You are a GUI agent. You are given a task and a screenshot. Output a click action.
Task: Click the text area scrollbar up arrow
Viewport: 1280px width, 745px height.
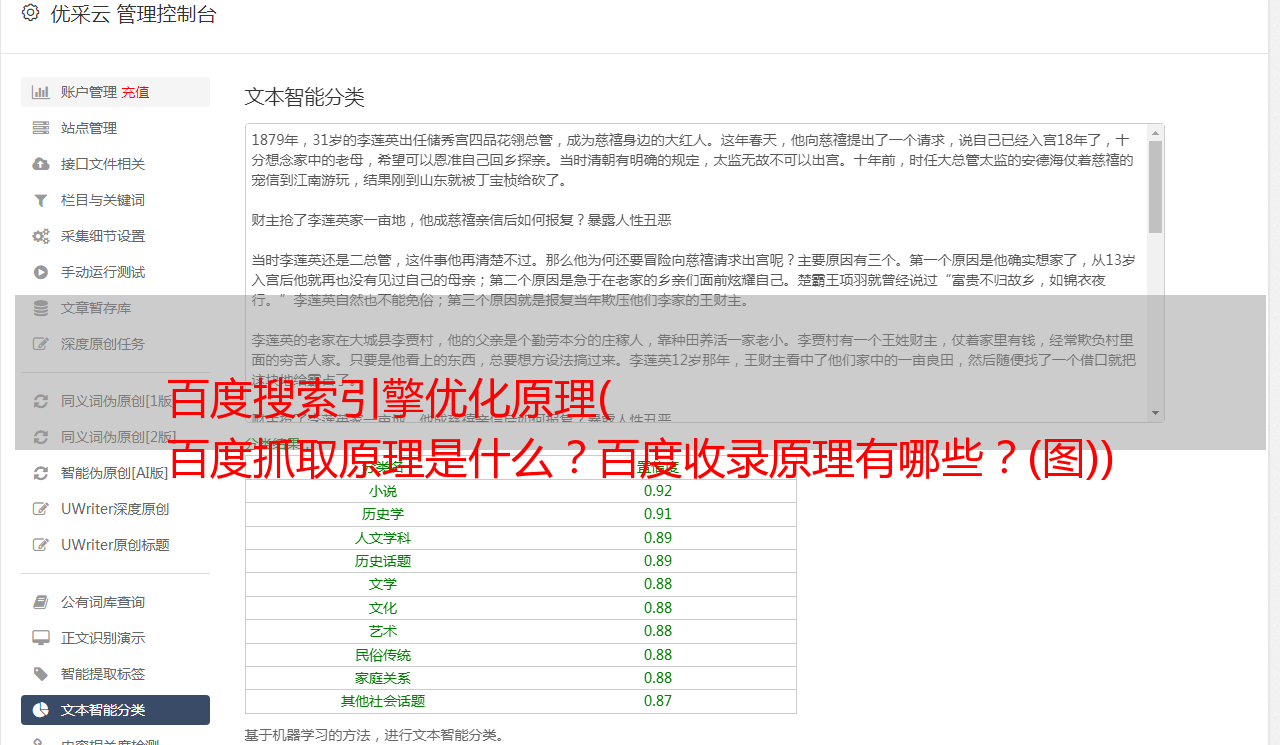tap(1155, 132)
